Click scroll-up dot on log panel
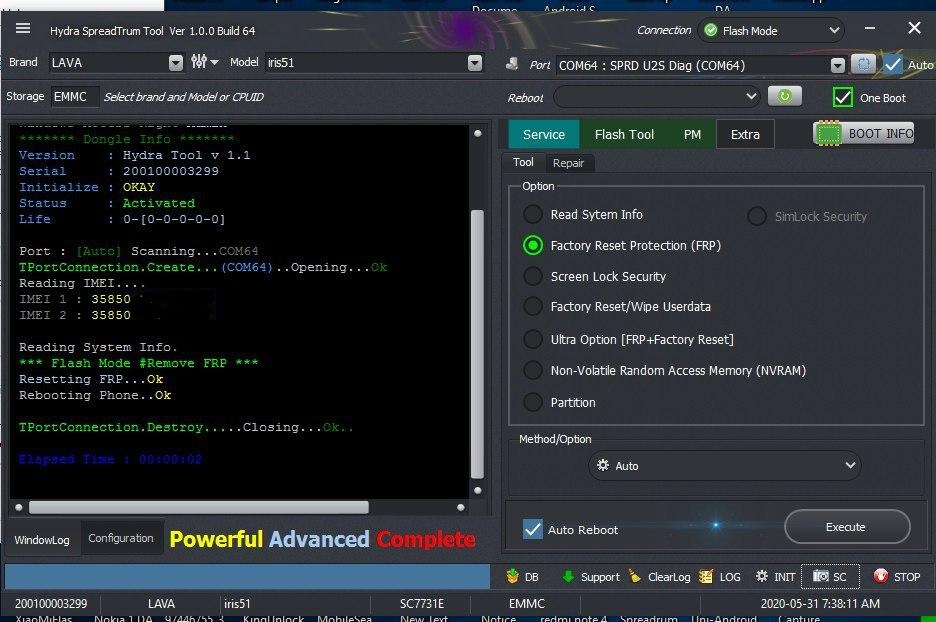 coord(478,133)
